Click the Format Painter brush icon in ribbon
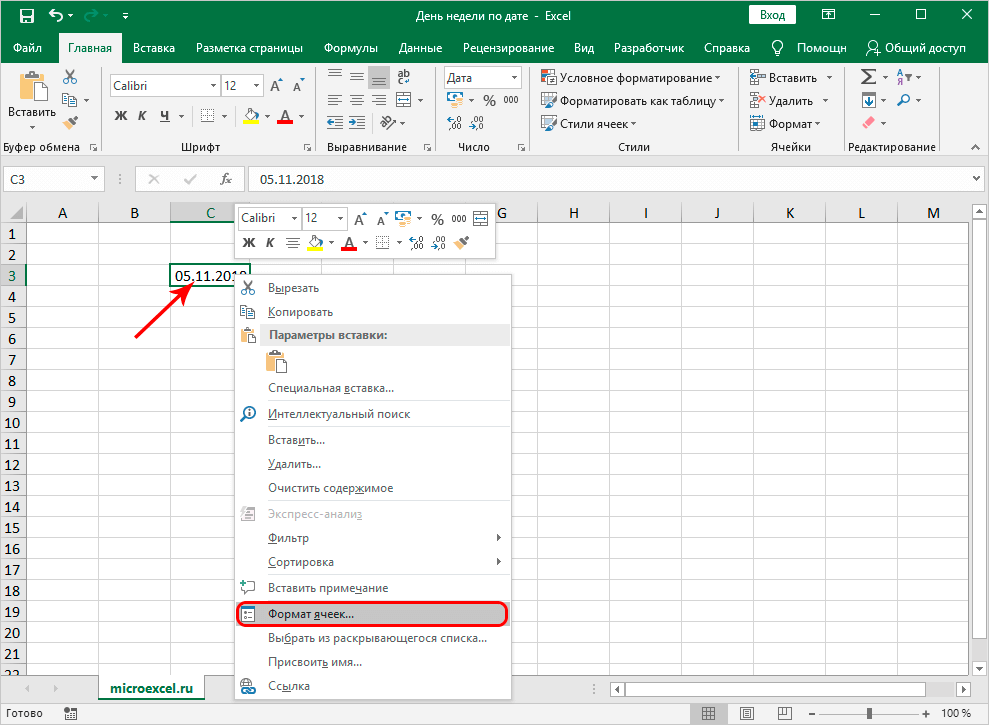Image resolution: width=989 pixels, height=725 pixels. pyautogui.click(x=70, y=122)
